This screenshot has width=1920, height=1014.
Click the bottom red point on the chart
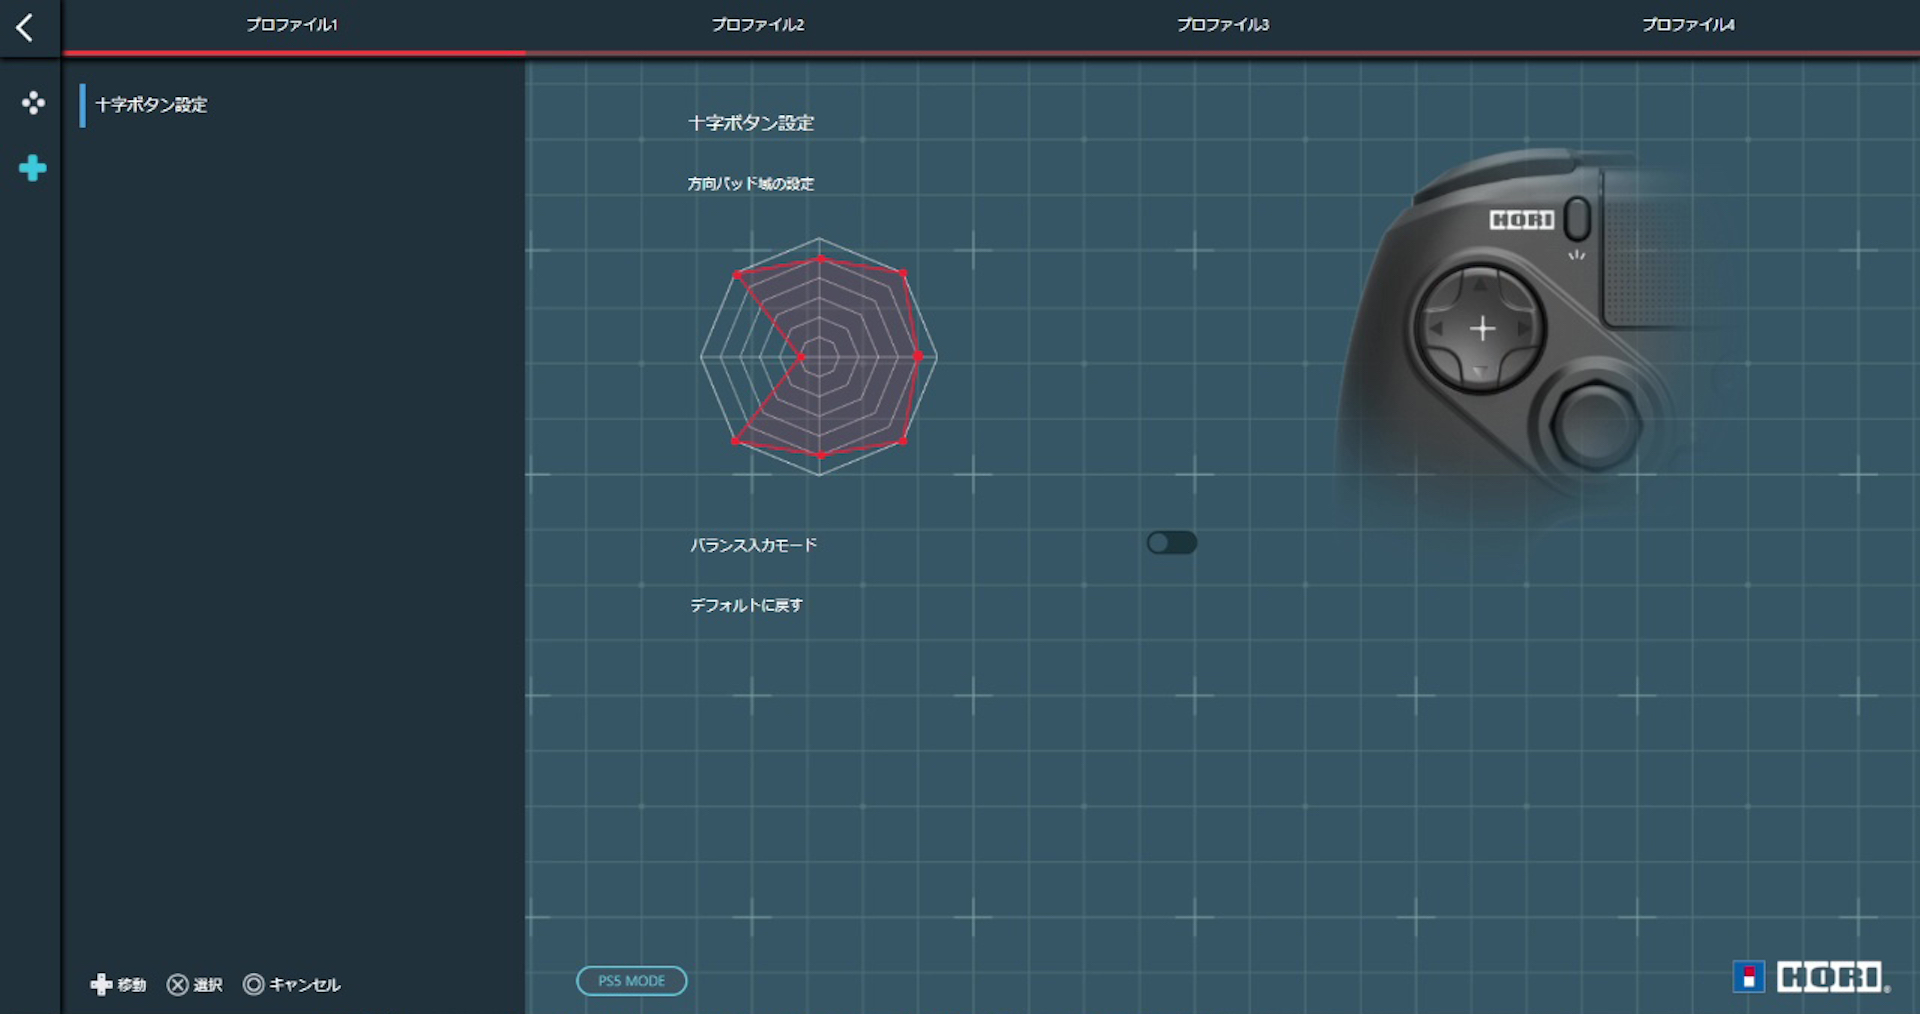pos(820,455)
